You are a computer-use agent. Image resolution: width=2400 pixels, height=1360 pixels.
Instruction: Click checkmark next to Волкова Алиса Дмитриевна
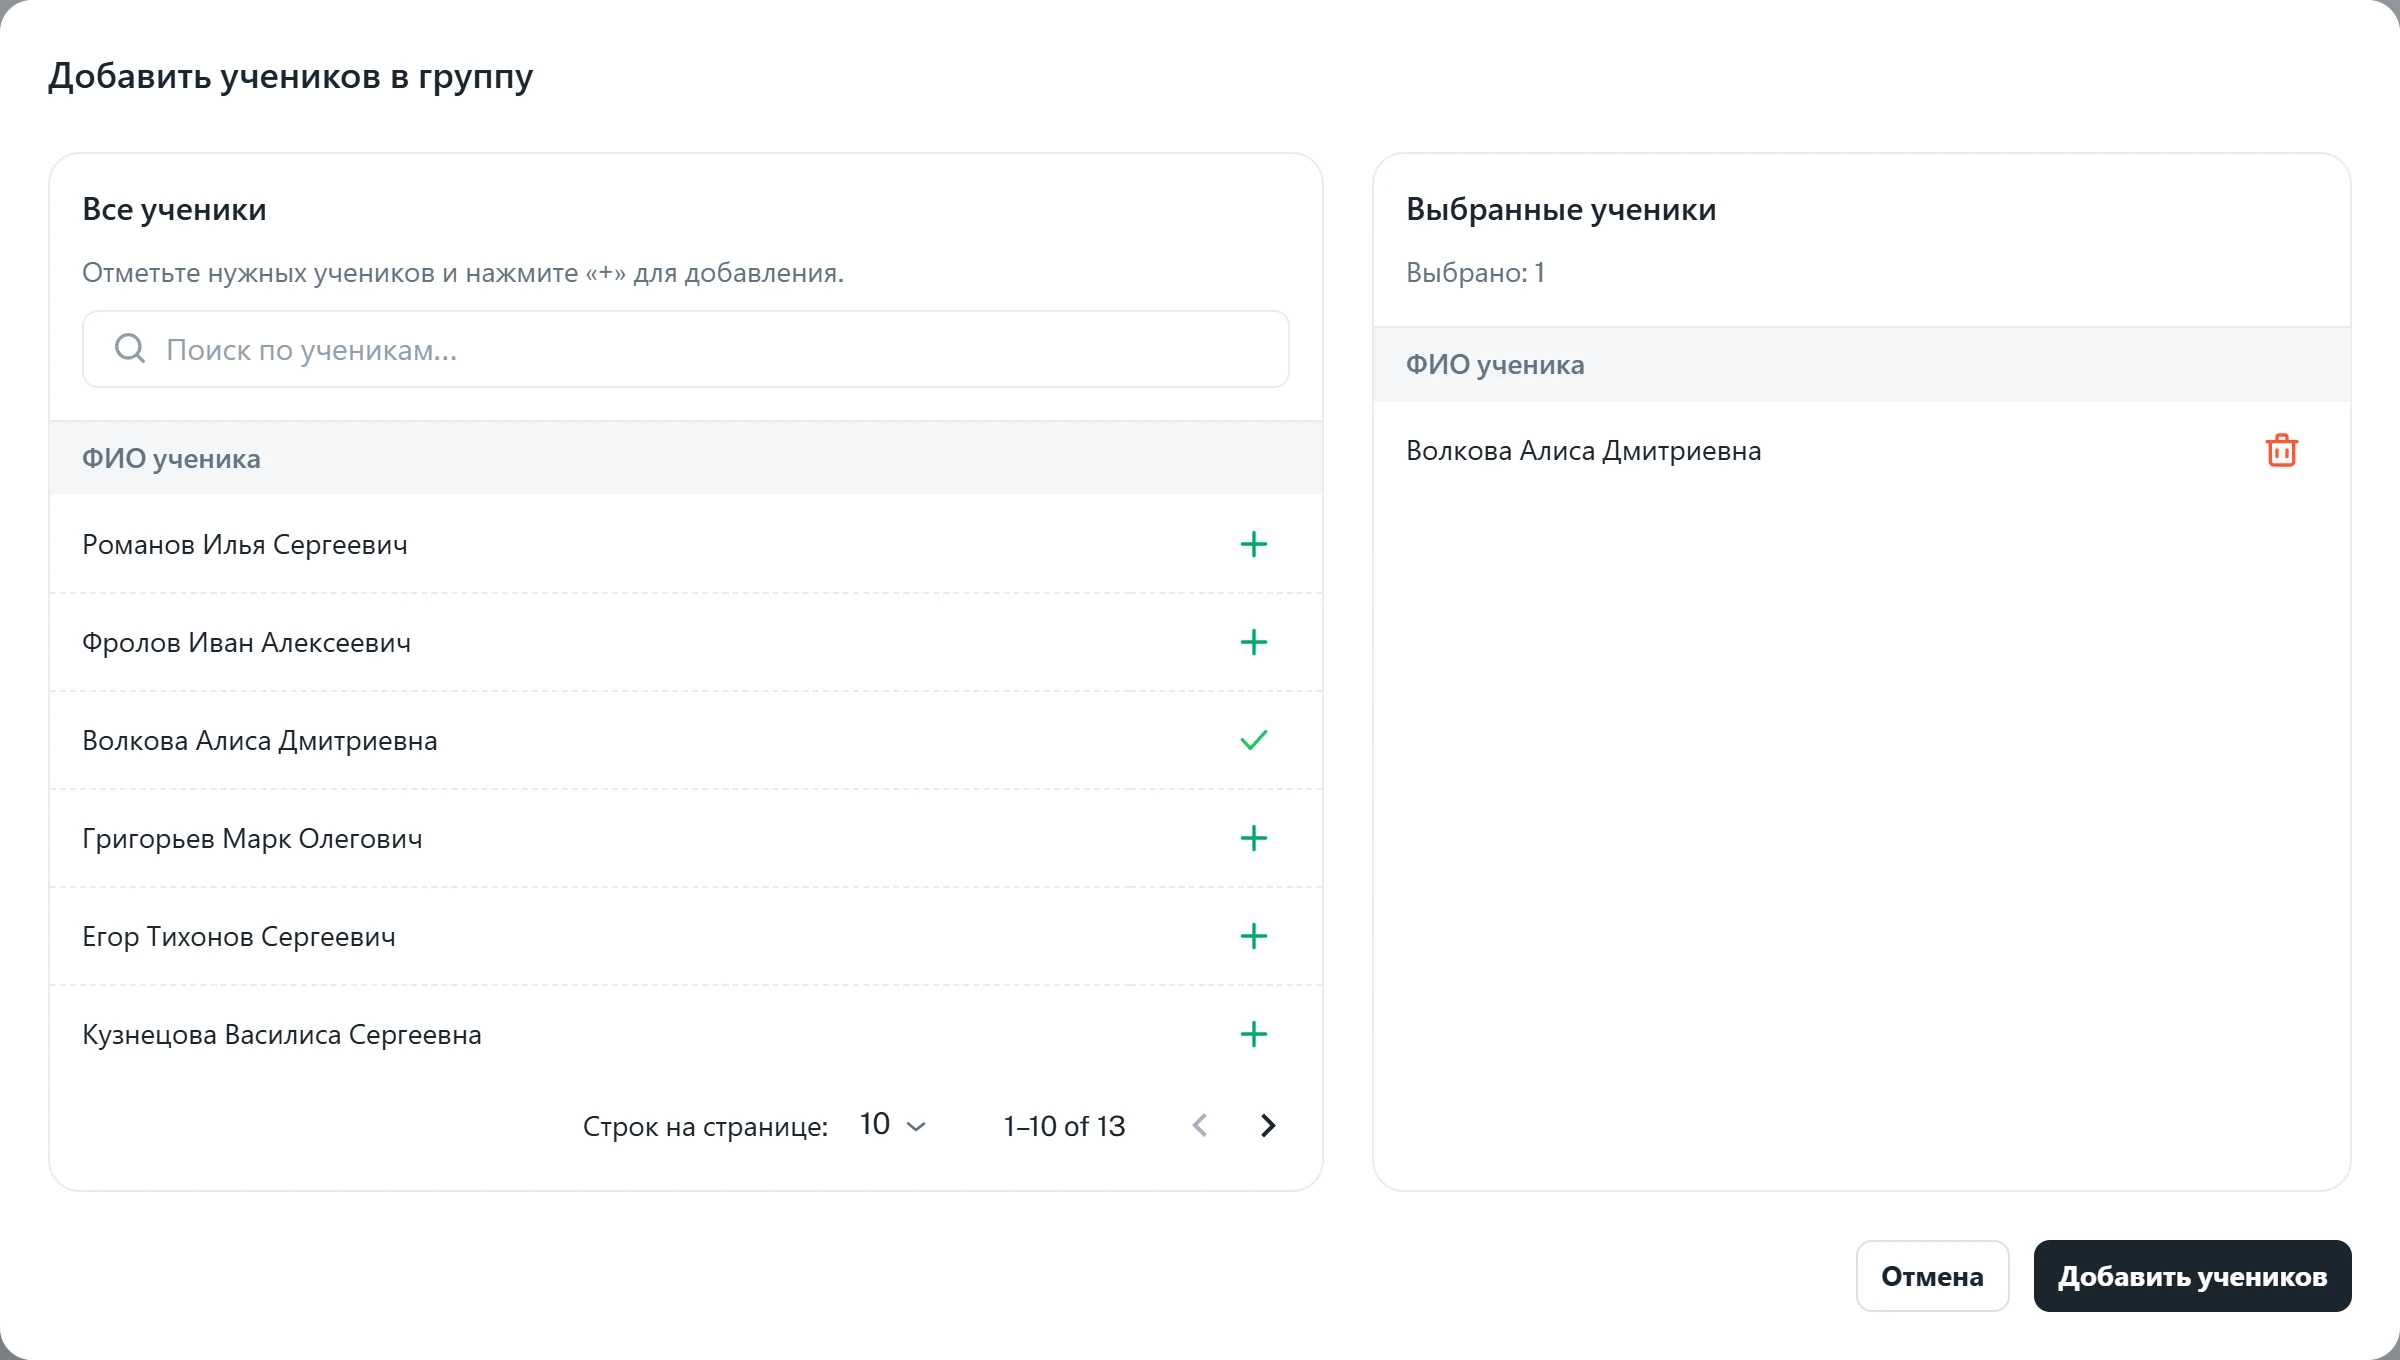point(1253,740)
